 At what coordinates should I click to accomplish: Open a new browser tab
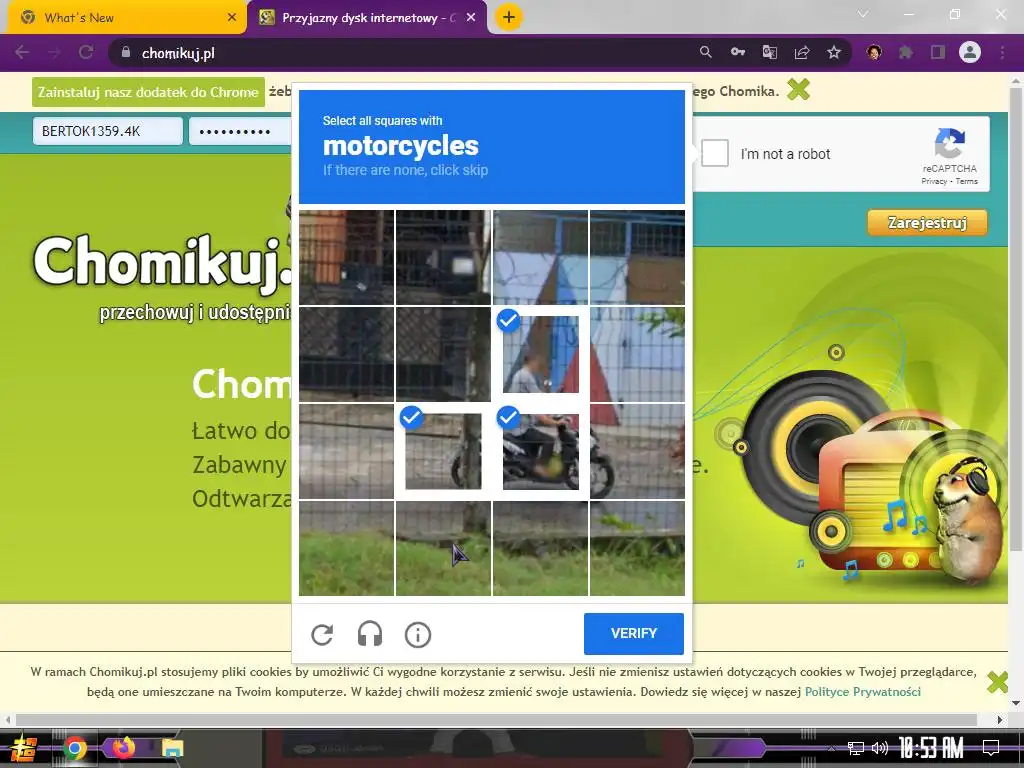pyautogui.click(x=509, y=18)
